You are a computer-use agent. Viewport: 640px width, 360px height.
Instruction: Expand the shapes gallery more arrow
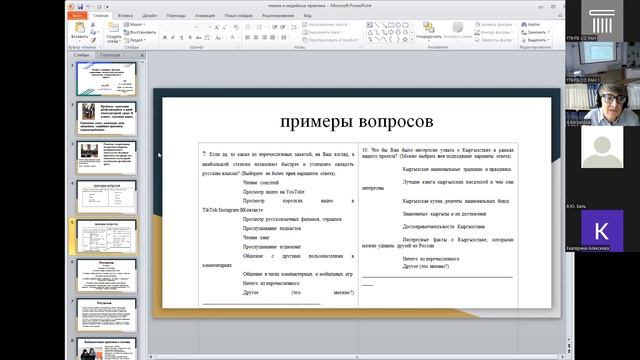412,39
